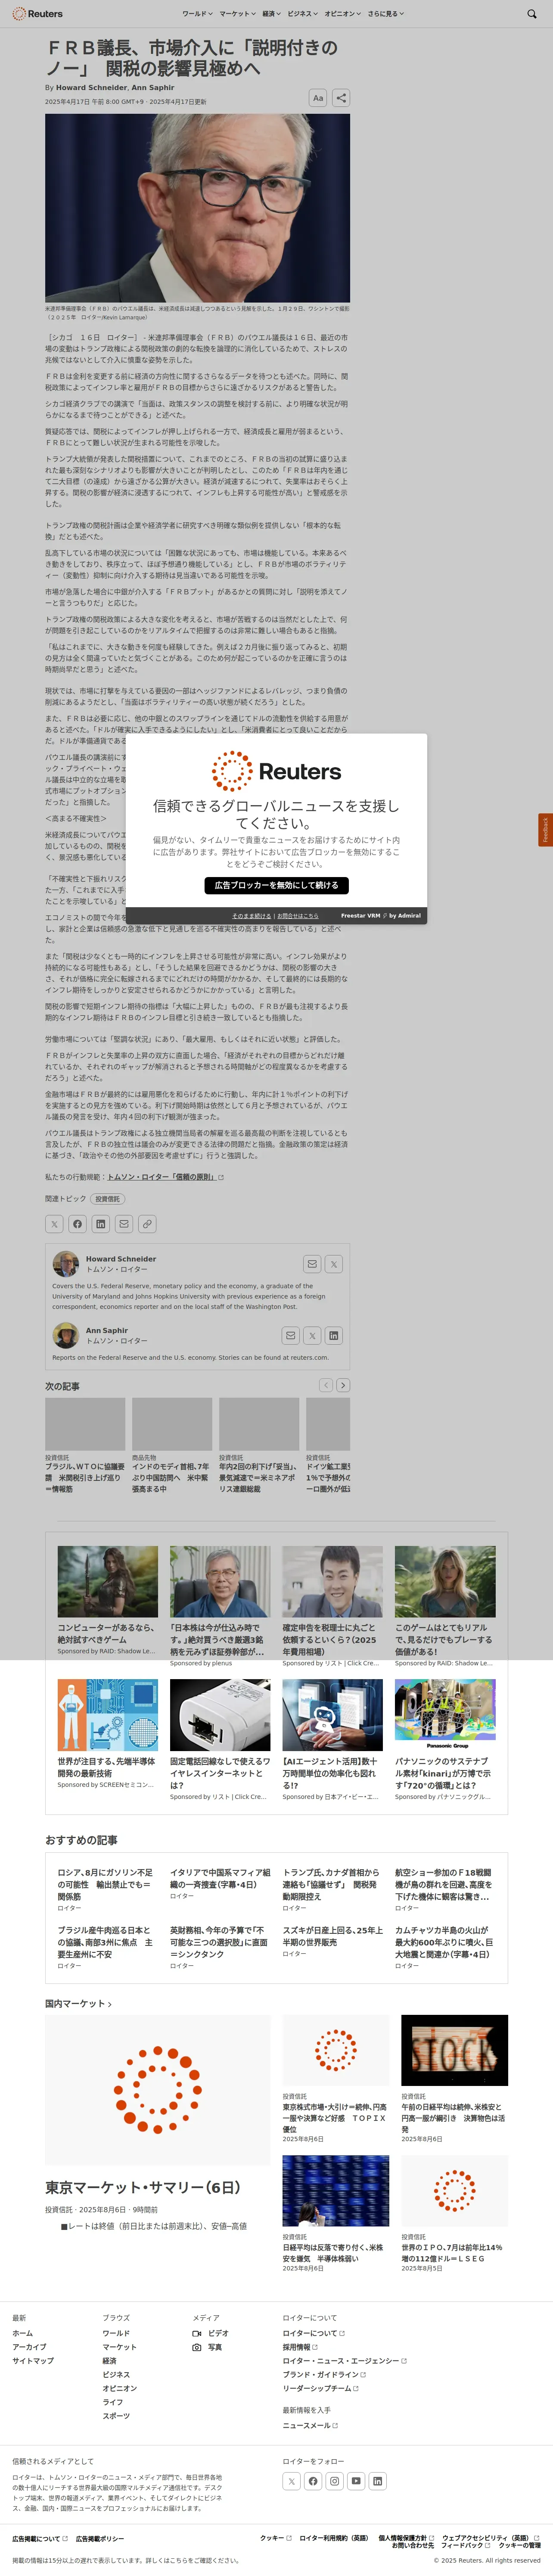
Task: Open the 国内マーケット section chevron link
Action: (78, 2004)
